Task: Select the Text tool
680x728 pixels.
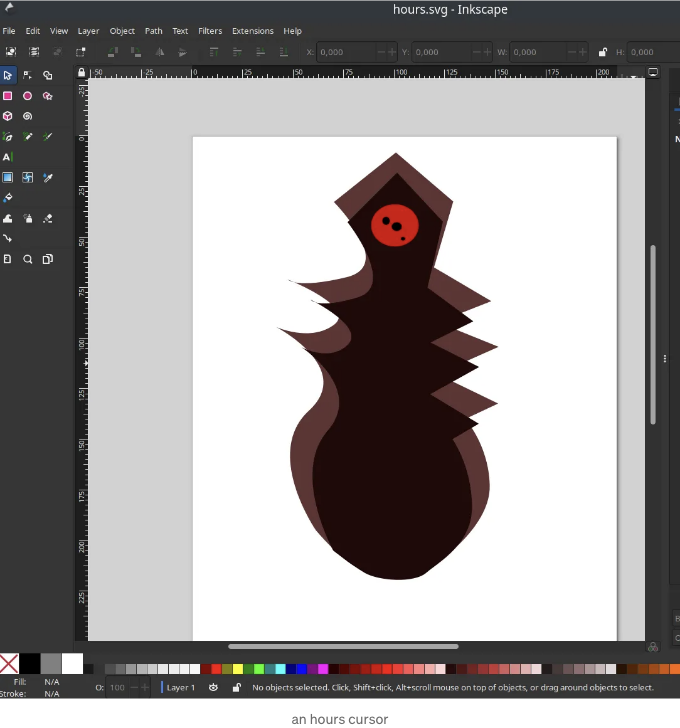Action: pyautogui.click(x=8, y=157)
